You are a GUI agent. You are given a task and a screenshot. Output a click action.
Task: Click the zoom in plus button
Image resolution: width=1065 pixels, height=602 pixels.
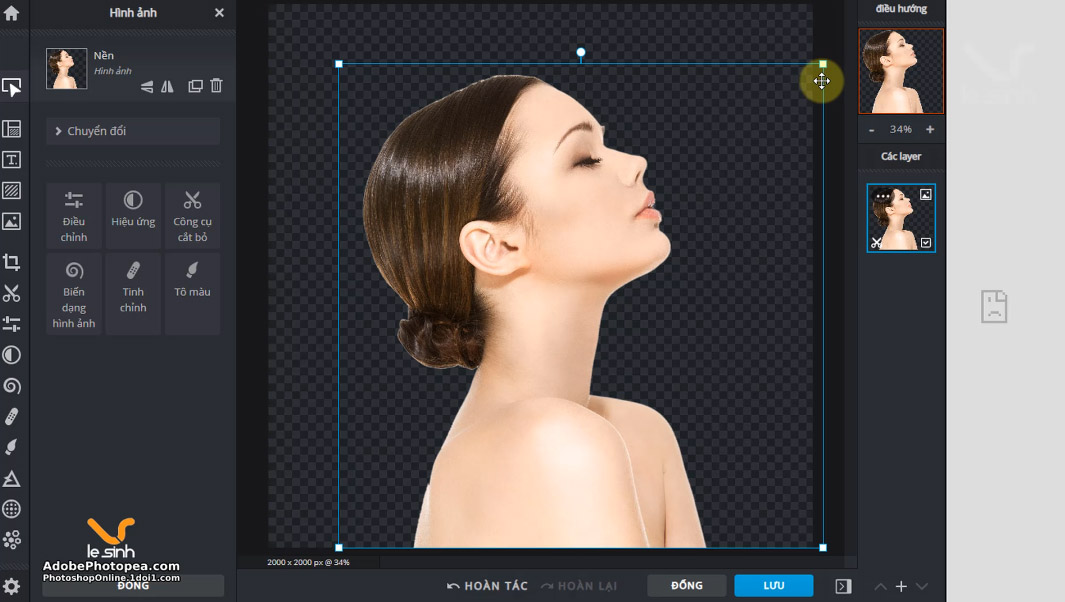[x=930, y=130]
